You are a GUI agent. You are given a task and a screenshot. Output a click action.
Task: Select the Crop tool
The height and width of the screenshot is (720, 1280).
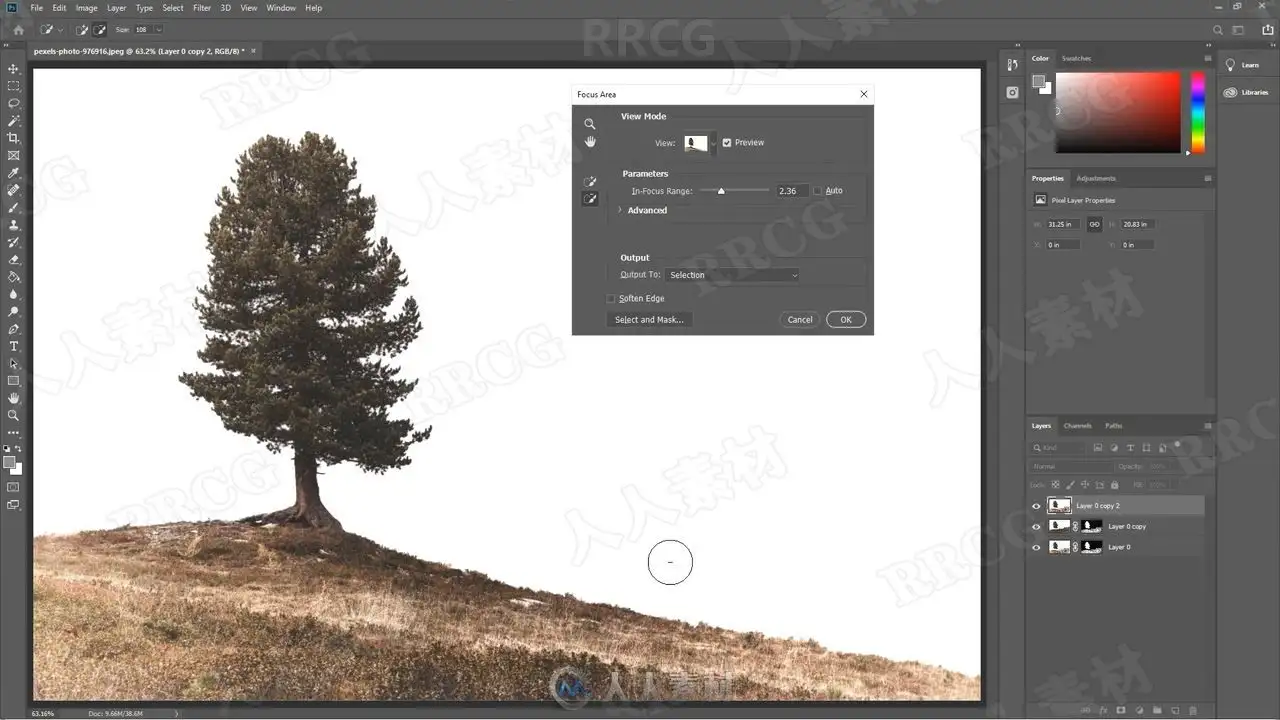[x=13, y=138]
